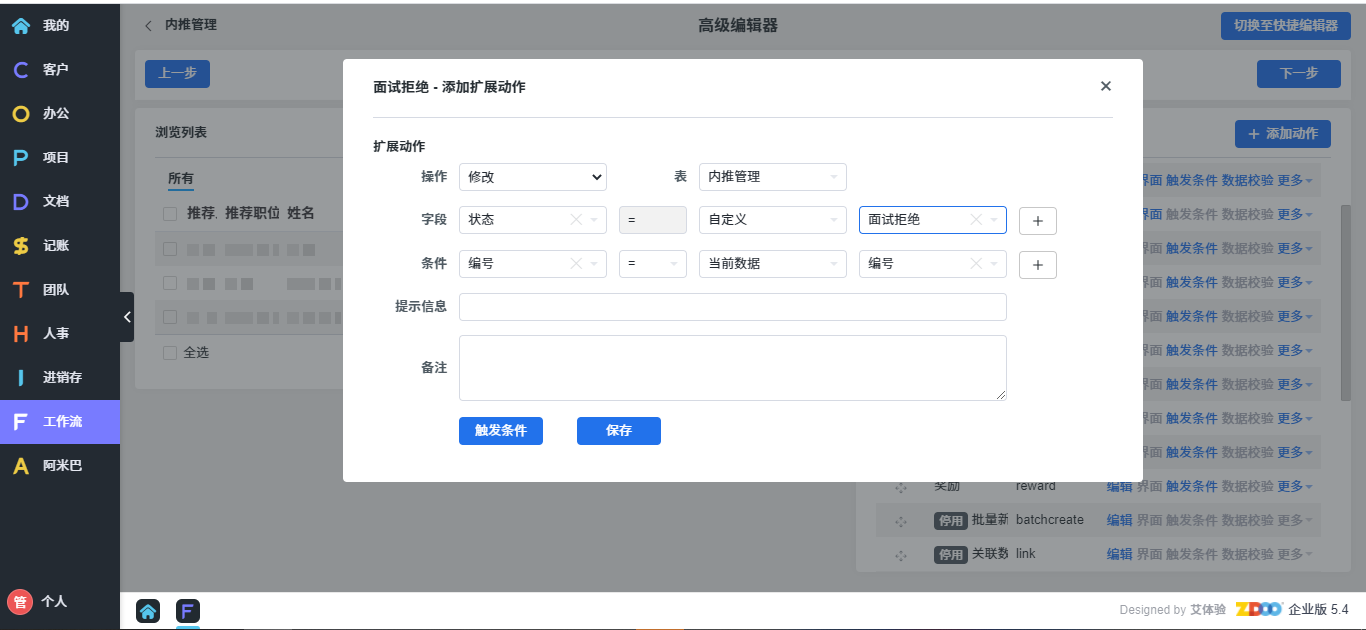1366x630 pixels.
Task: Check the header checkbox of the list
Action: click(x=170, y=214)
